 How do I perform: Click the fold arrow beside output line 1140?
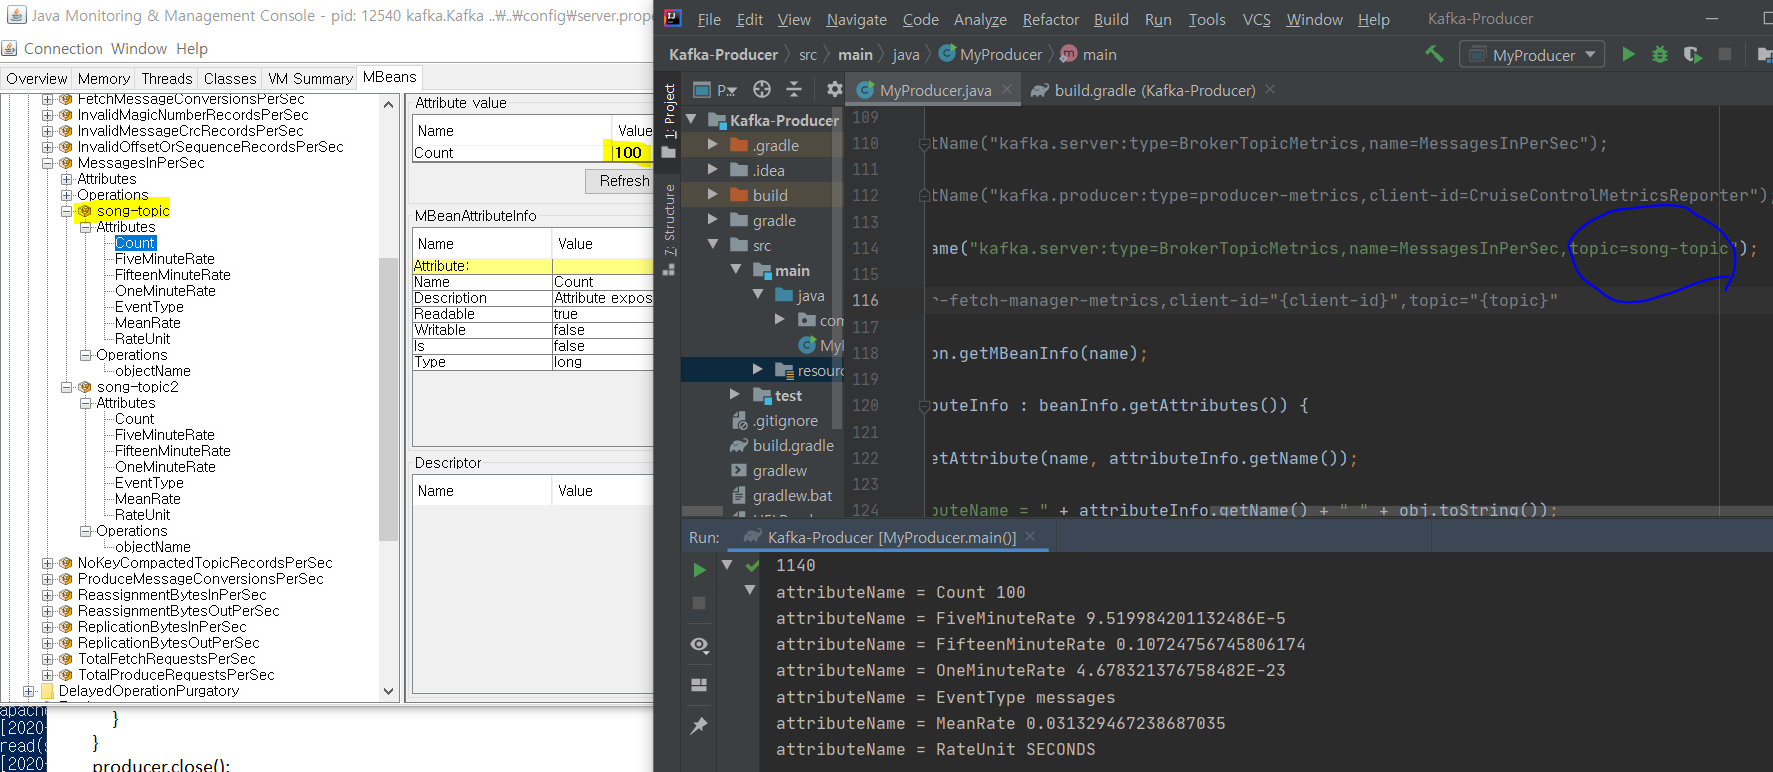tap(727, 565)
